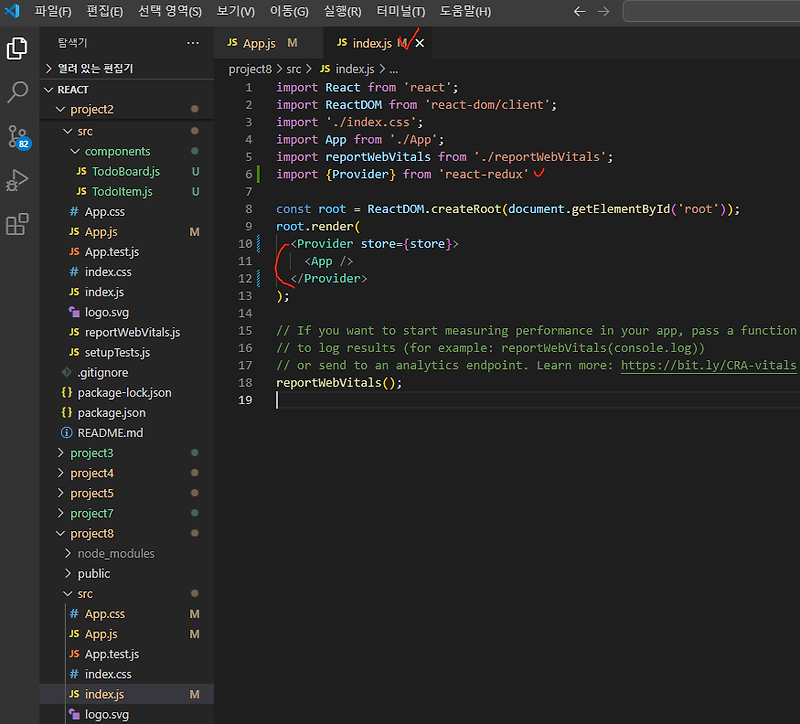Open the Run and Debug view
This screenshot has width=800, height=724.
coord(16,182)
